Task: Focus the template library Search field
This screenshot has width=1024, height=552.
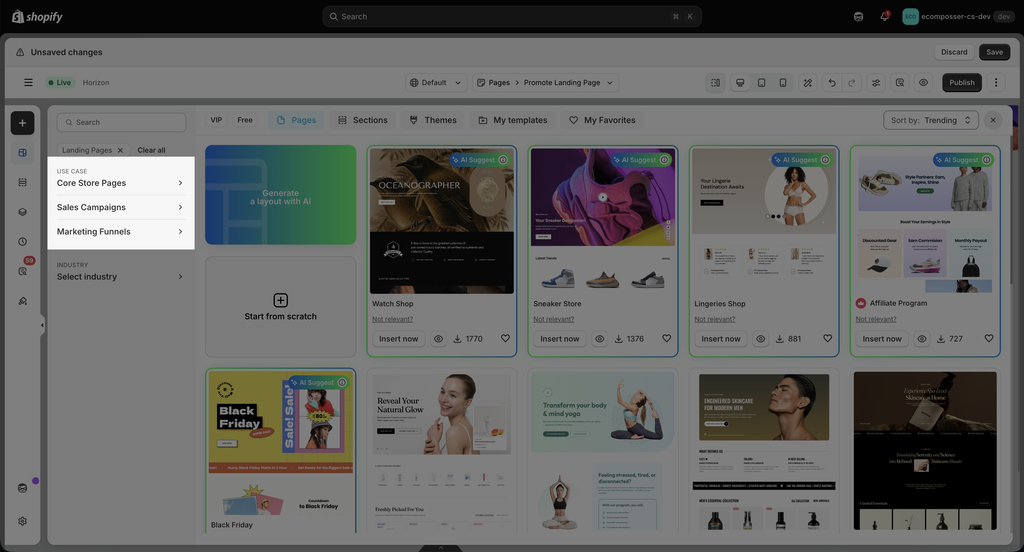Action: click(121, 122)
